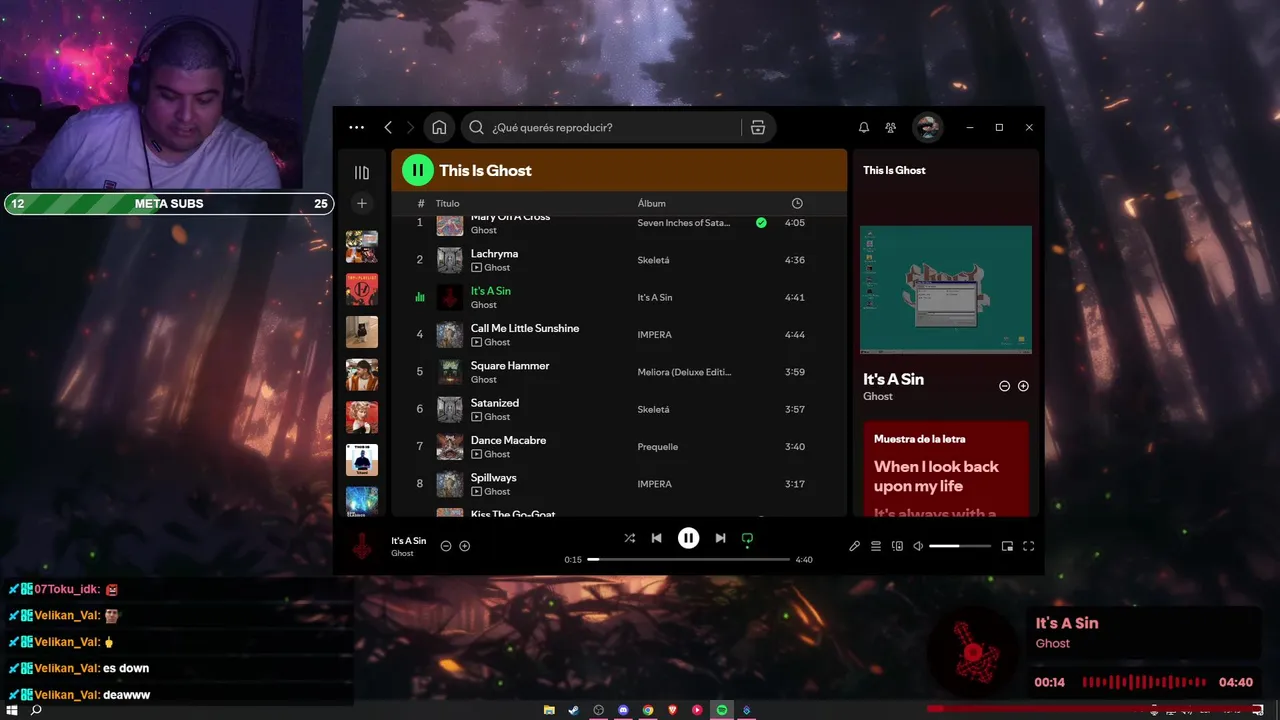Image resolution: width=1280 pixels, height=720 pixels.
Task: Open the first playlist thumbnail in the library sidebar
Action: click(x=362, y=246)
